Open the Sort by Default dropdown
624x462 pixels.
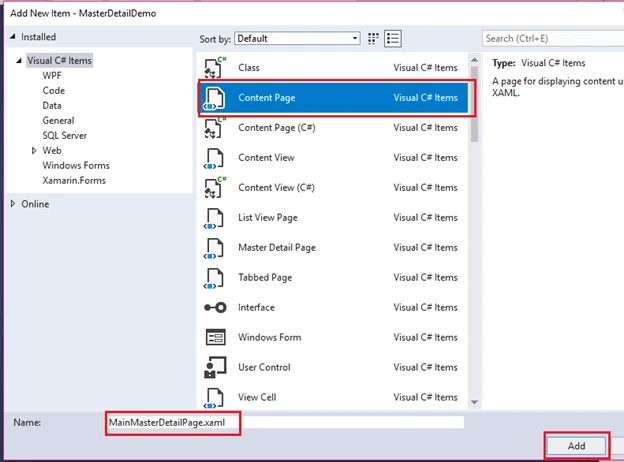297,39
